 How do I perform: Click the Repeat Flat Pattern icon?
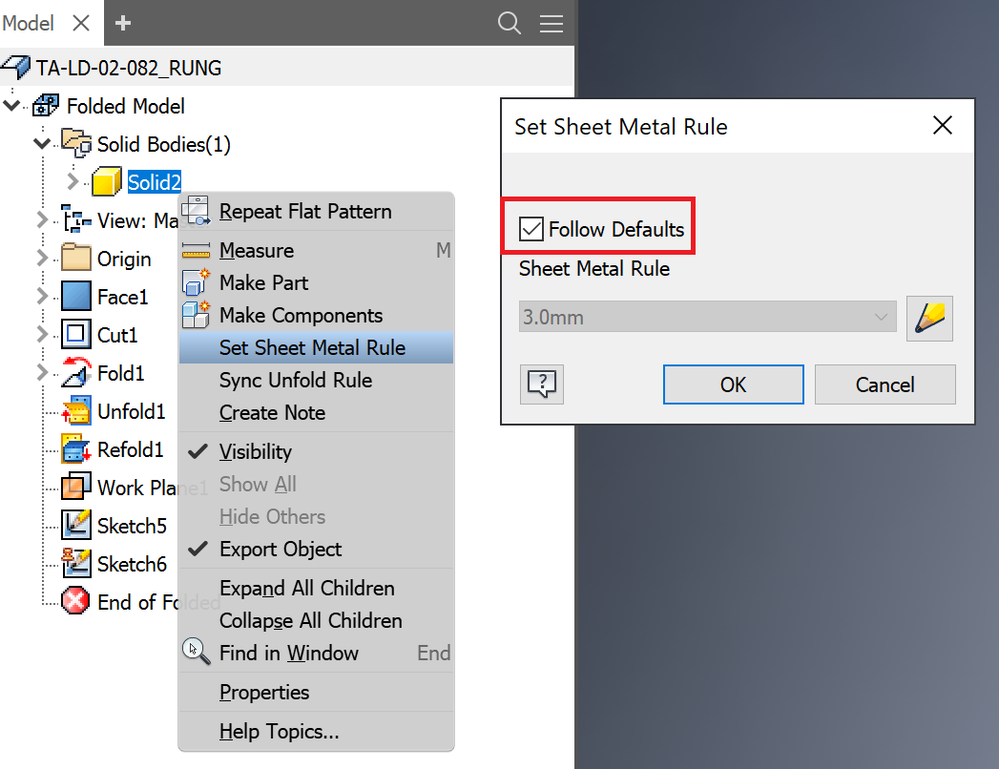coord(196,211)
